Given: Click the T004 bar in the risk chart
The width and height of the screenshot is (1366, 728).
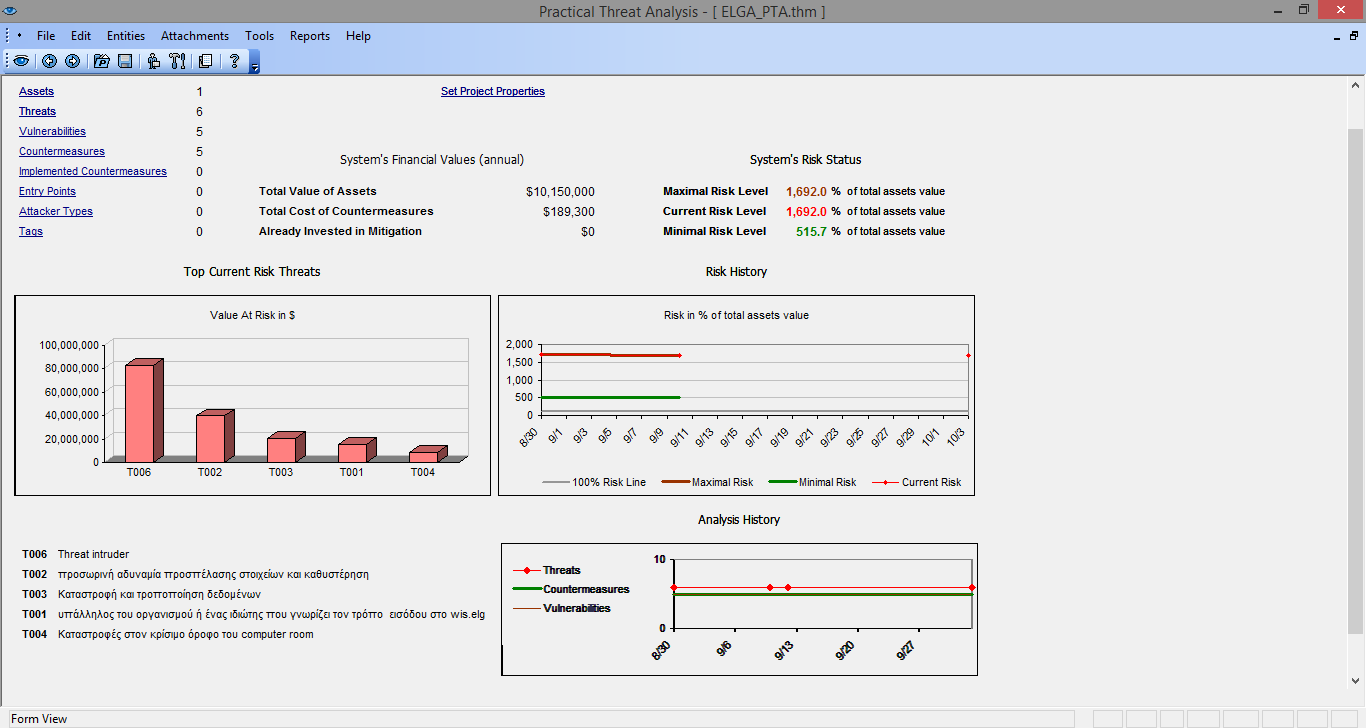Looking at the screenshot, I should [427, 454].
